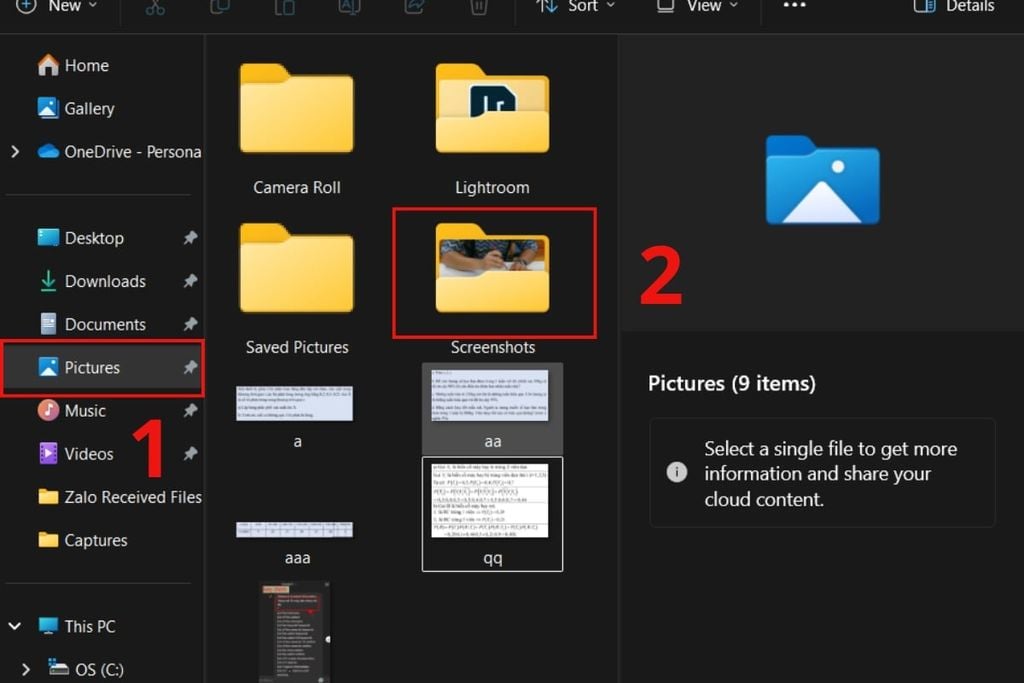Select the Saved Pictures folder

pyautogui.click(x=297, y=289)
